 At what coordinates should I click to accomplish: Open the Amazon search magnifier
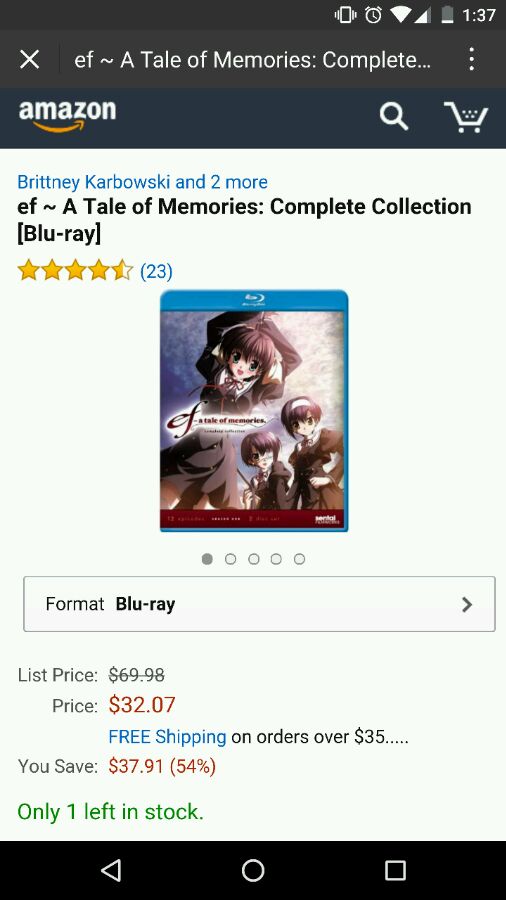click(394, 117)
